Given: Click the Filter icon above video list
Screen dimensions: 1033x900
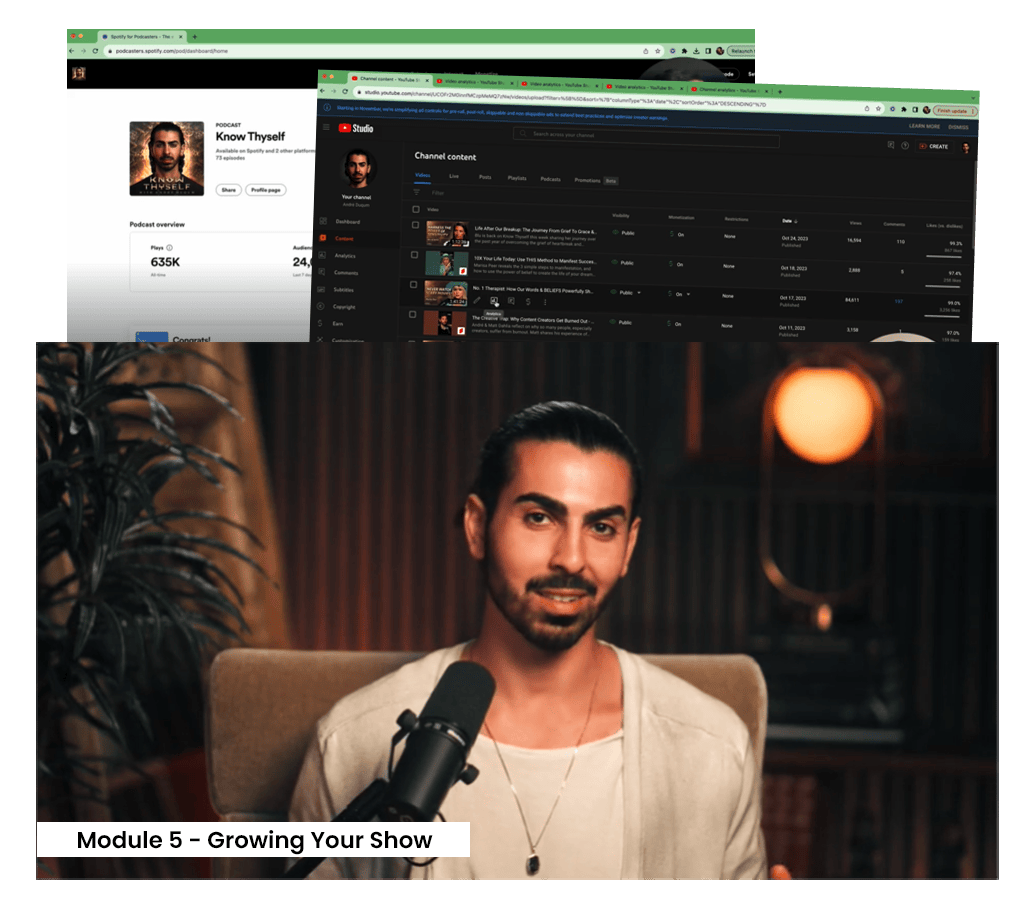Looking at the screenshot, I should [x=417, y=192].
